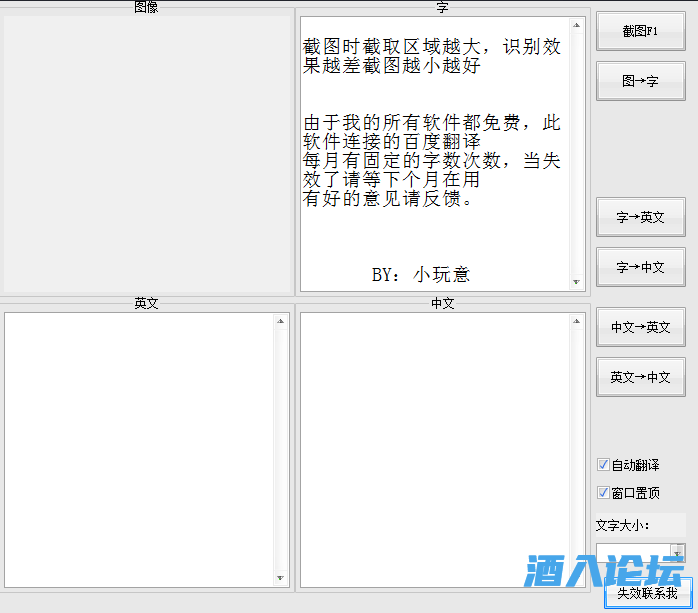This screenshot has height=613, width=698.
Task: Click the down arrow of 中文 box scrollbar
Action: click(576, 579)
